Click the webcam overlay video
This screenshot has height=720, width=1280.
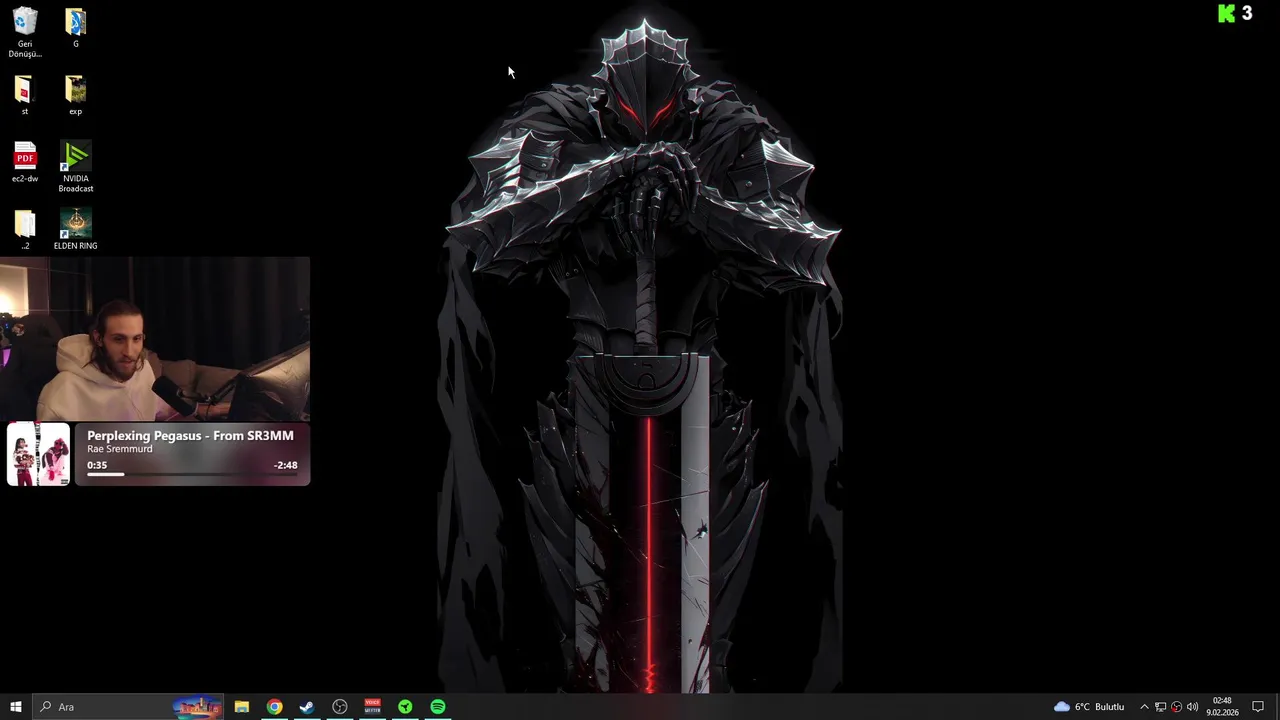click(155, 339)
